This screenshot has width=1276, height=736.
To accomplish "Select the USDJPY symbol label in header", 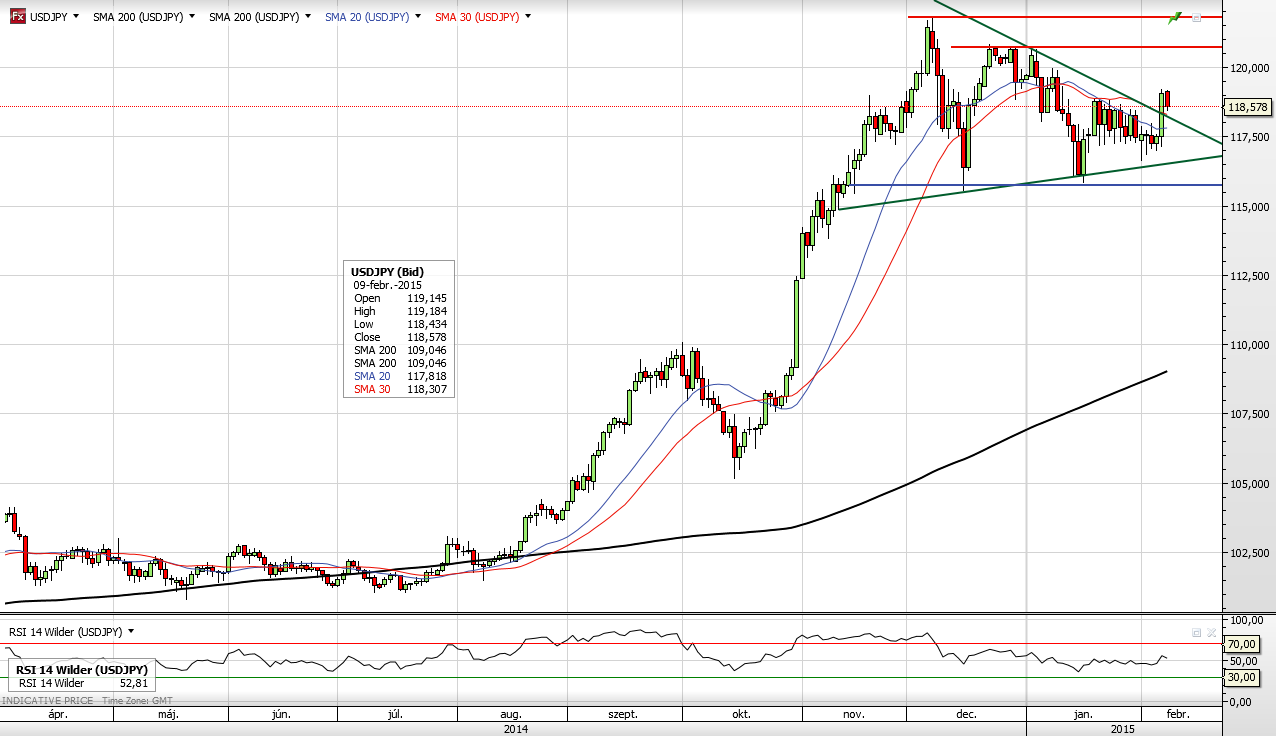I will click(49, 17).
